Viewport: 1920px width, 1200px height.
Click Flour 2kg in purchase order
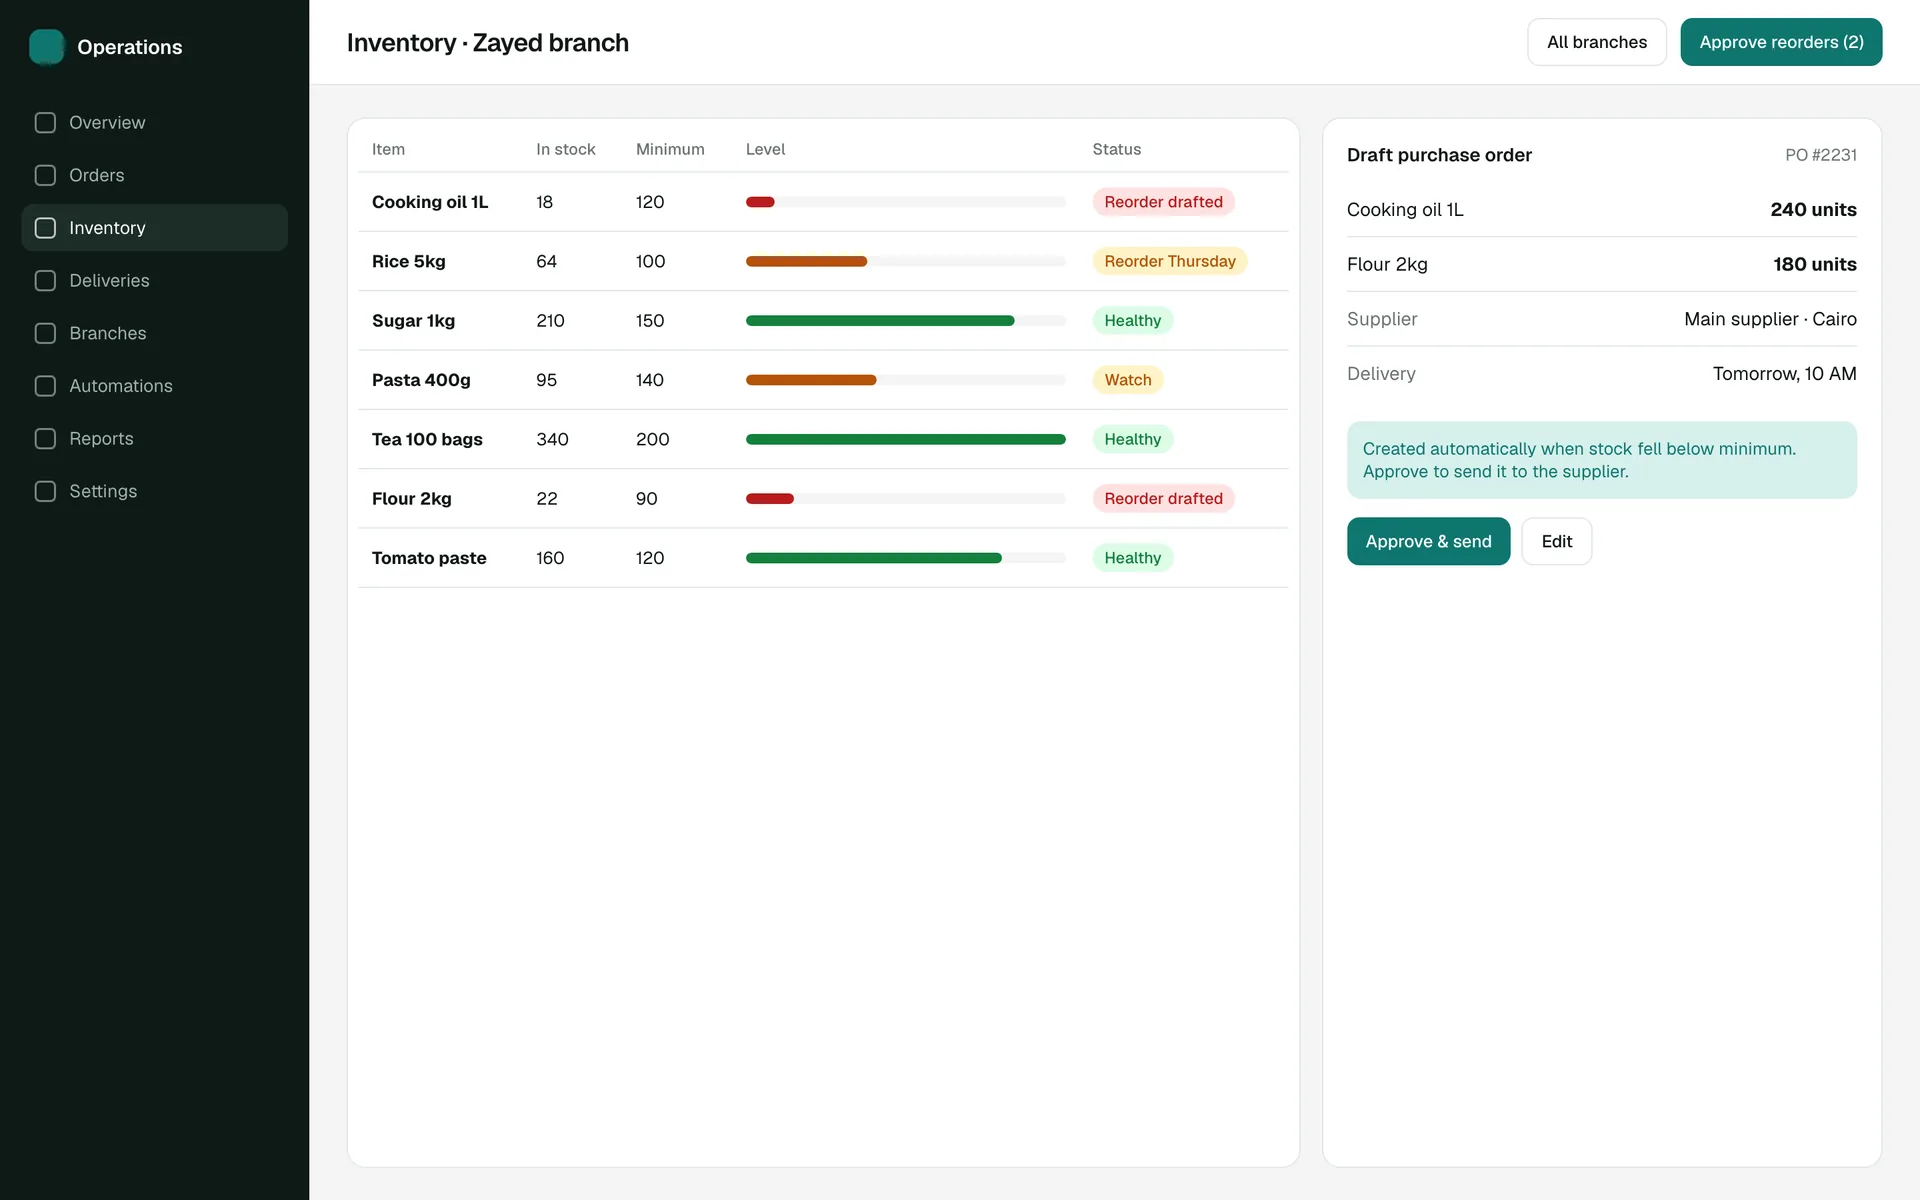[1387, 264]
